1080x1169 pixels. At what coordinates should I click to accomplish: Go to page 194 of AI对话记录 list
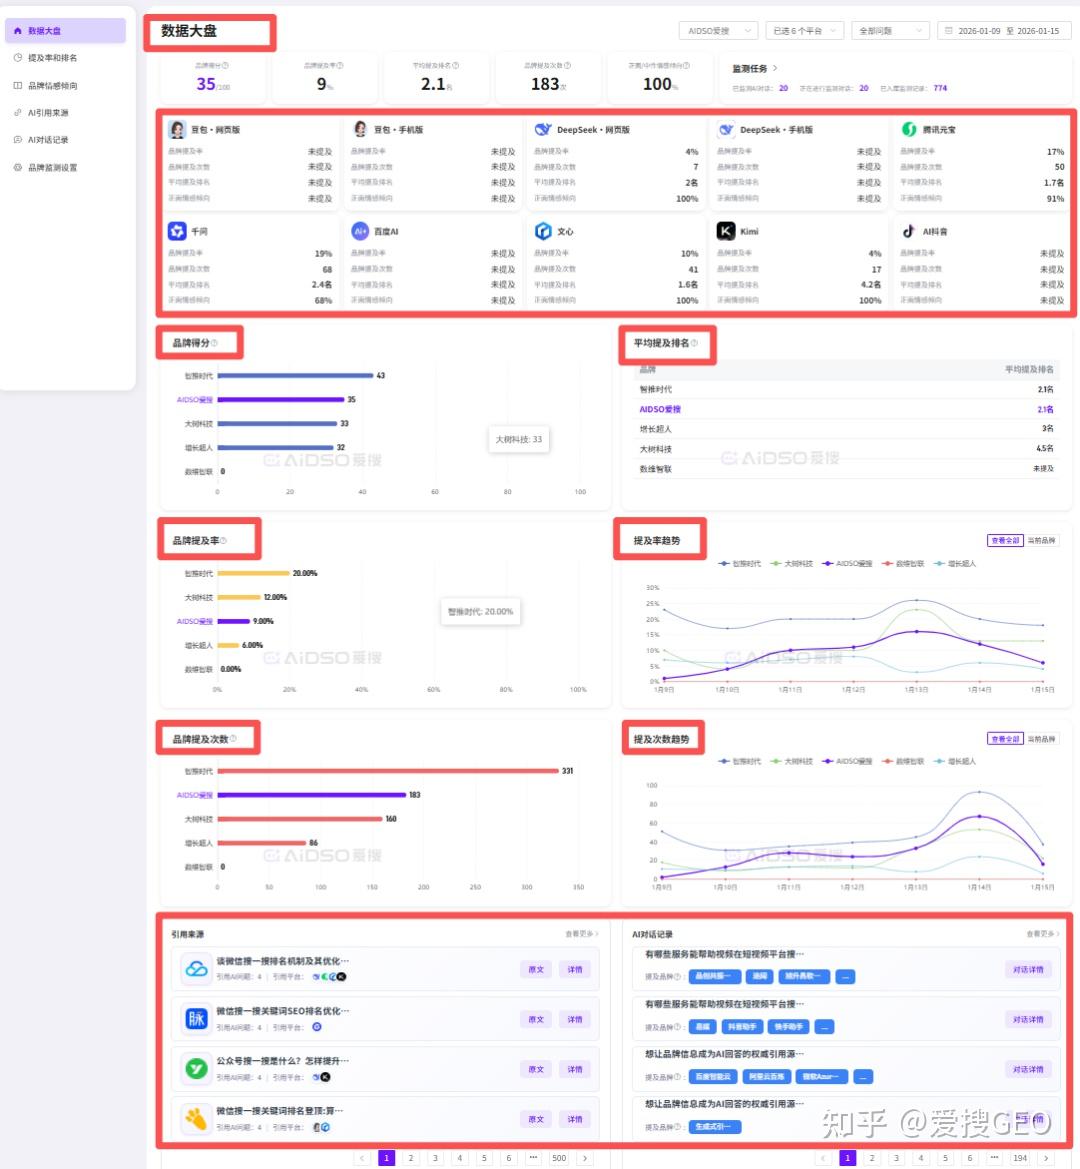(x=1020, y=1158)
